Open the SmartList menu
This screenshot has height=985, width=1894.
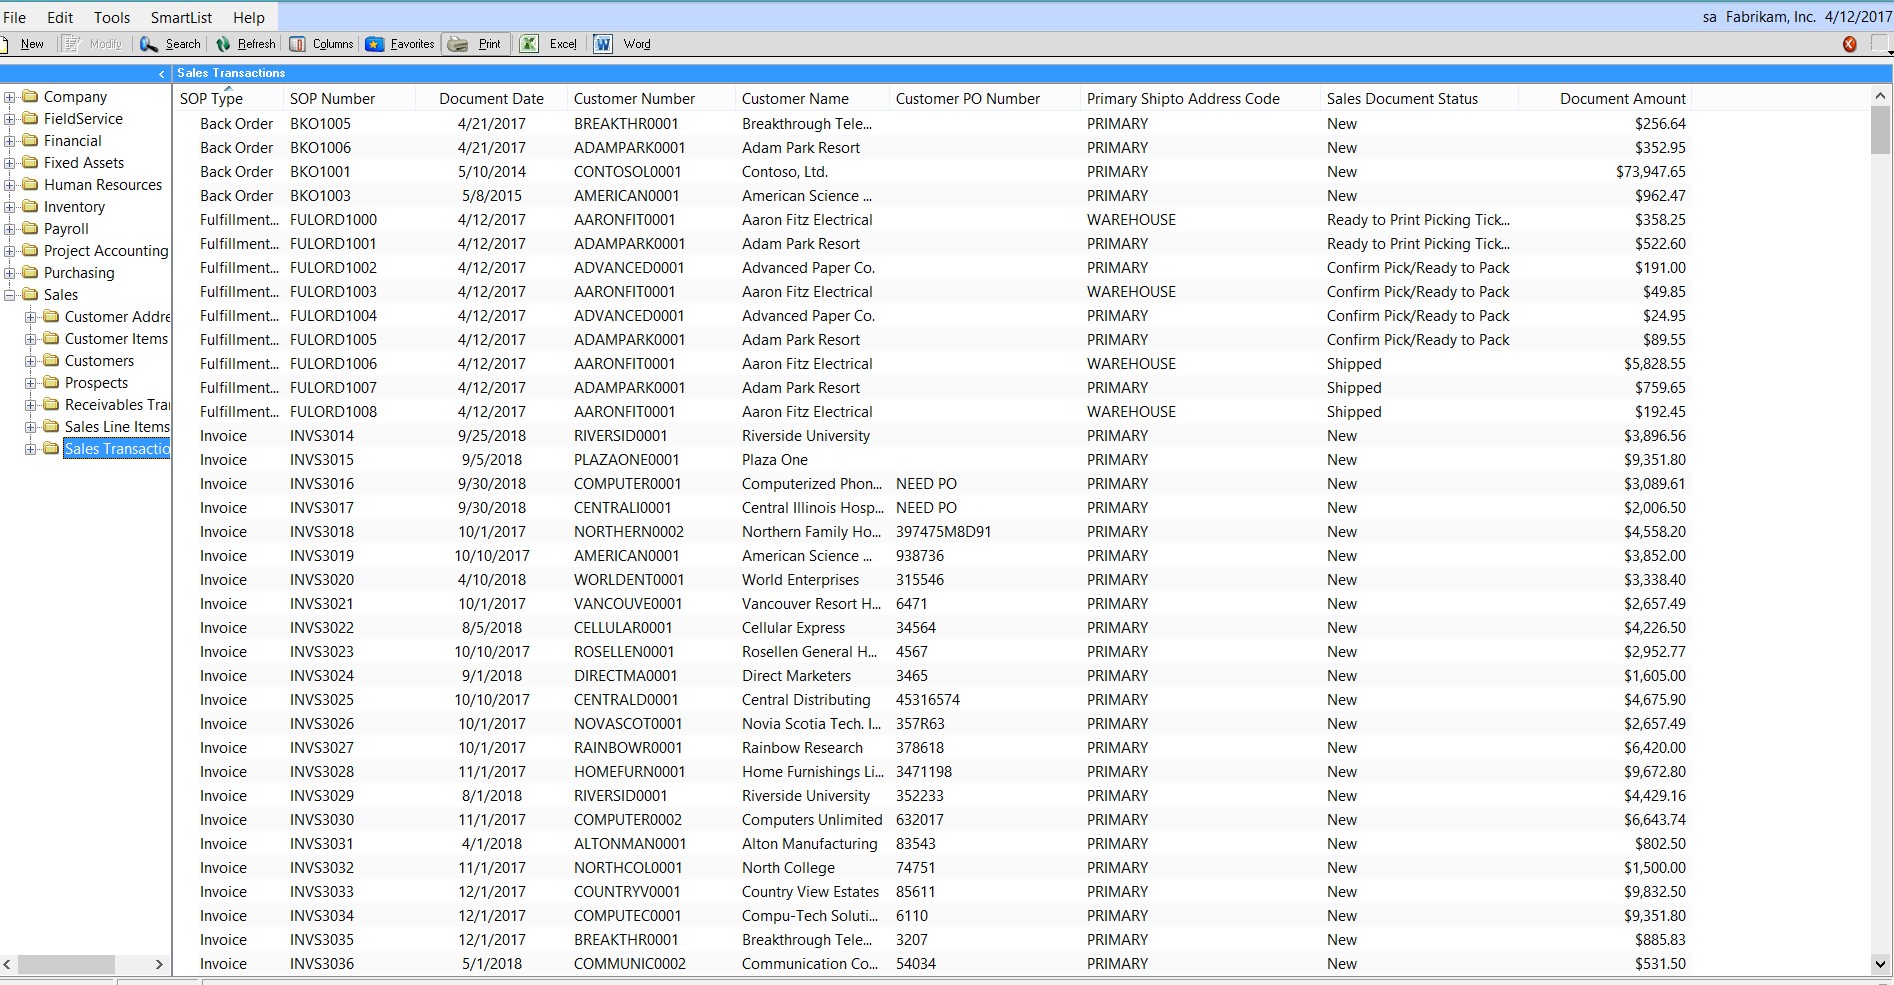tap(181, 17)
